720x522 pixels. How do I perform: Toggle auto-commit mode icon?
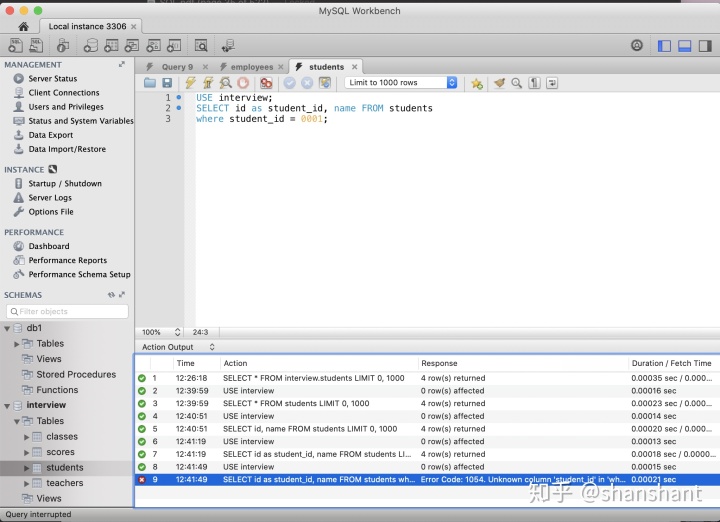click(325, 83)
